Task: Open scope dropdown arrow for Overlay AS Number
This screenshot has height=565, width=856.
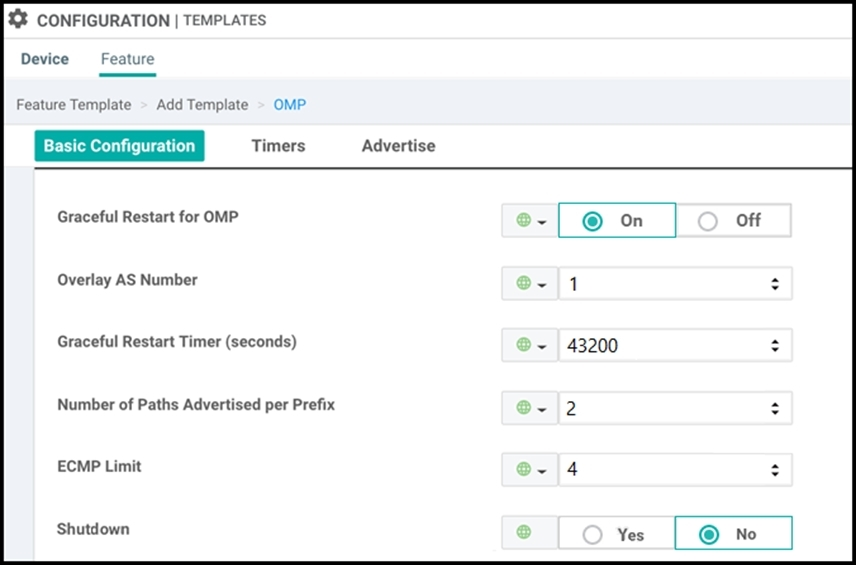Action: [x=542, y=284]
